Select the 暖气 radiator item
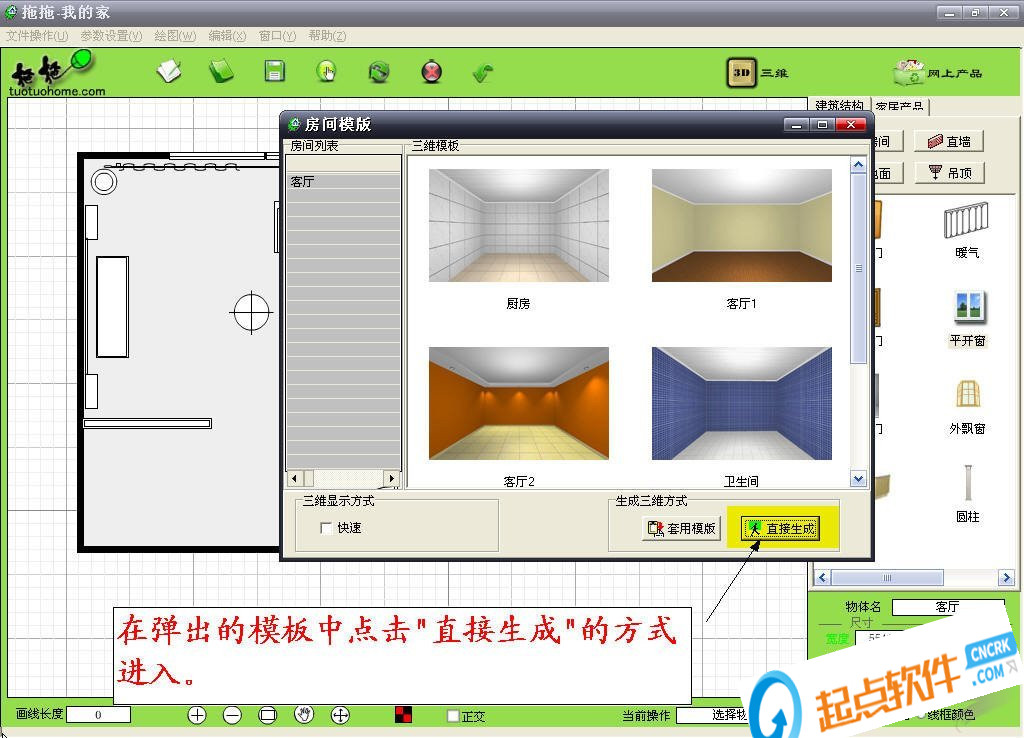This screenshot has width=1024, height=738. coord(967,230)
